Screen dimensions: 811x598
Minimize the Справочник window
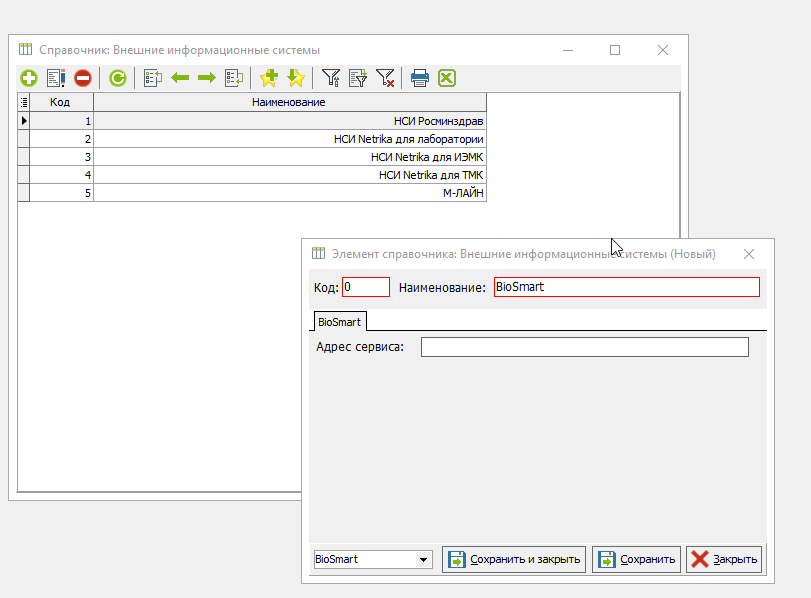tap(568, 50)
